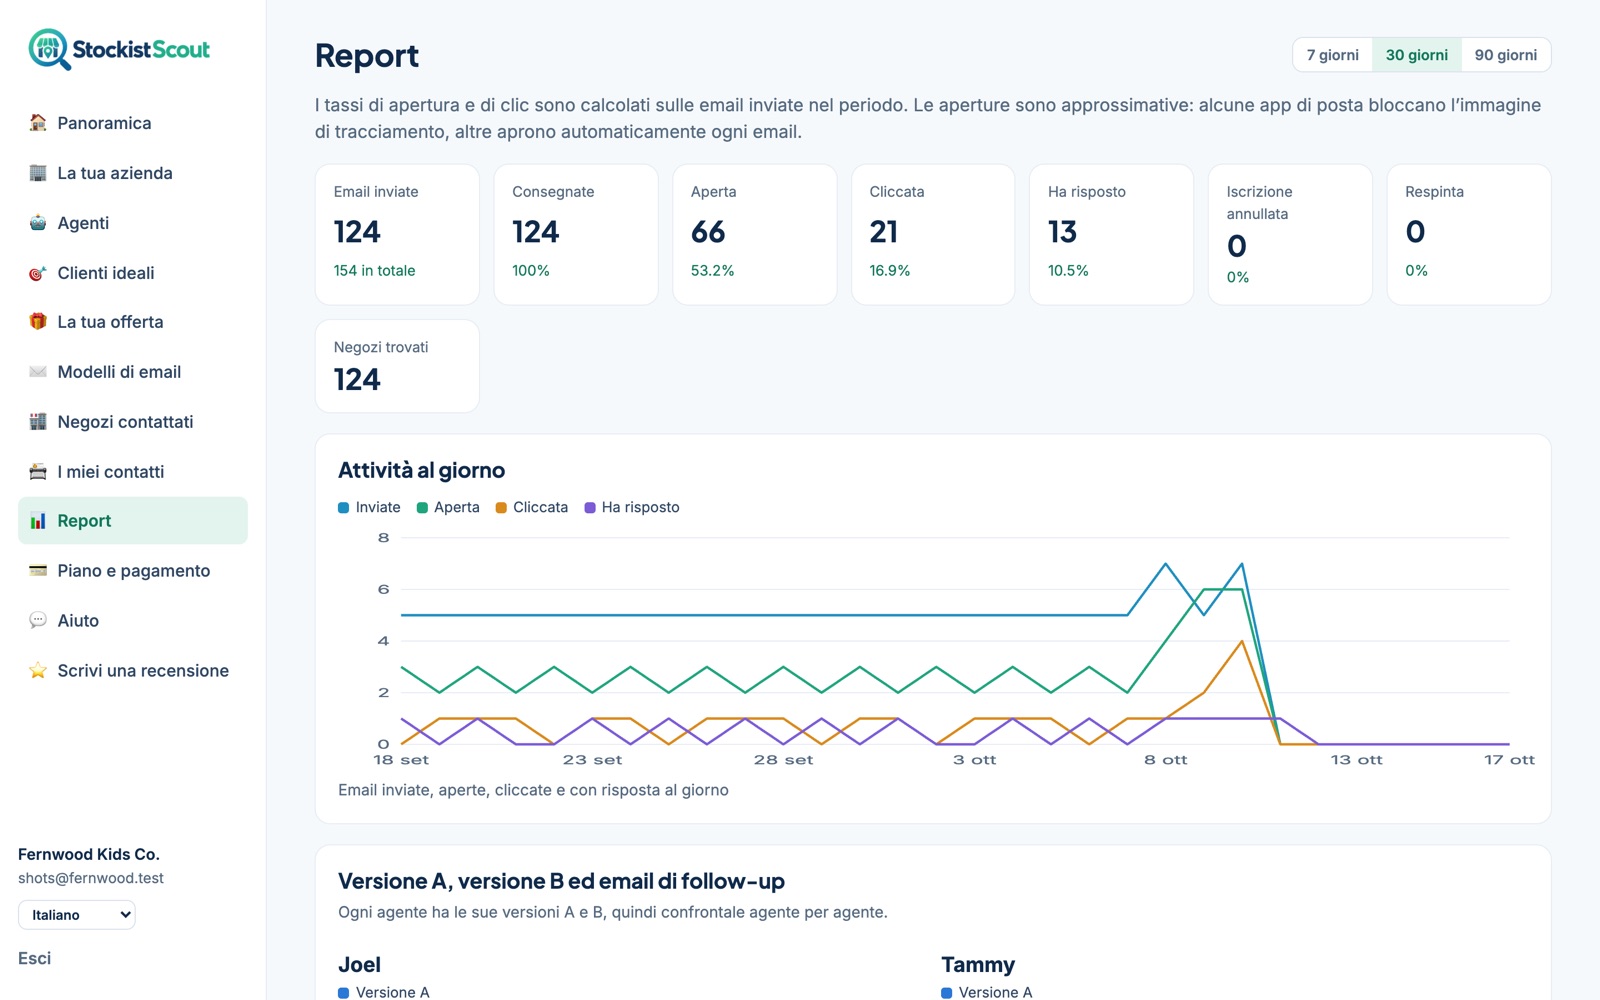Screen dimensions: 1600x1000
Task: Click the card index icon beside I miei contatti
Action: coord(38,472)
